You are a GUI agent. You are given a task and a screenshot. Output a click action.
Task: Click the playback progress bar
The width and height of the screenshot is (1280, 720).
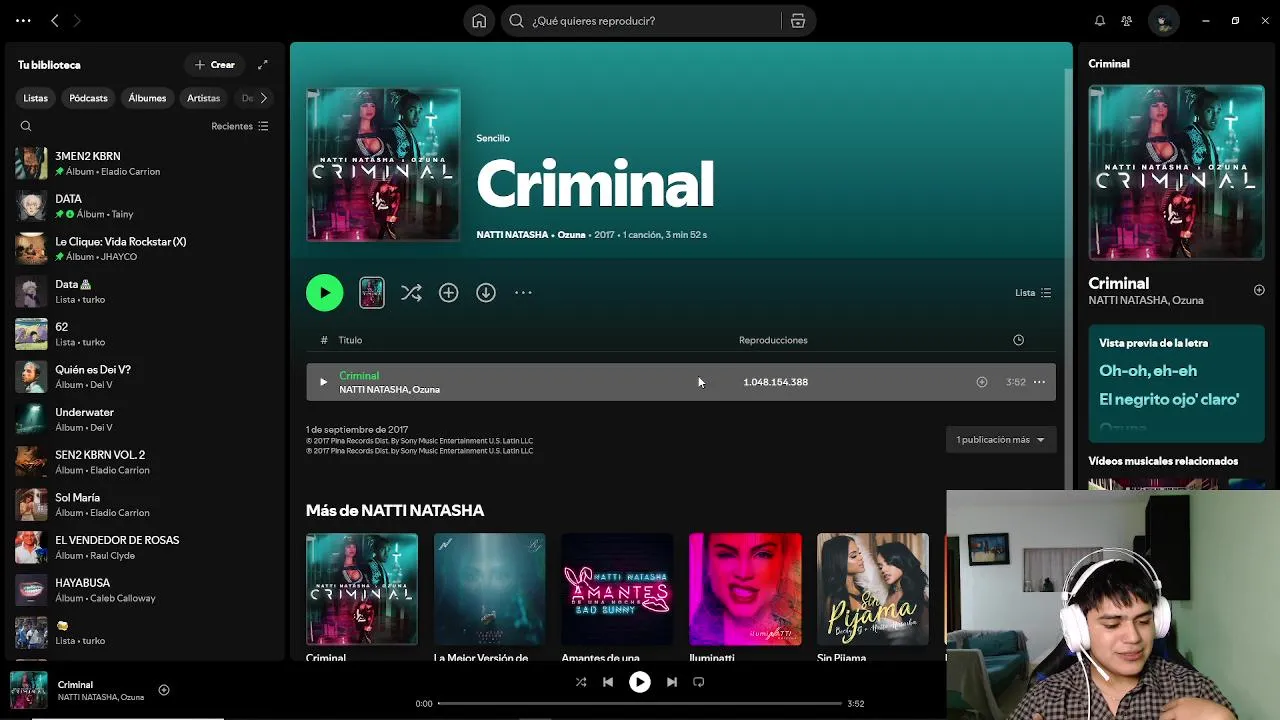[640, 703]
